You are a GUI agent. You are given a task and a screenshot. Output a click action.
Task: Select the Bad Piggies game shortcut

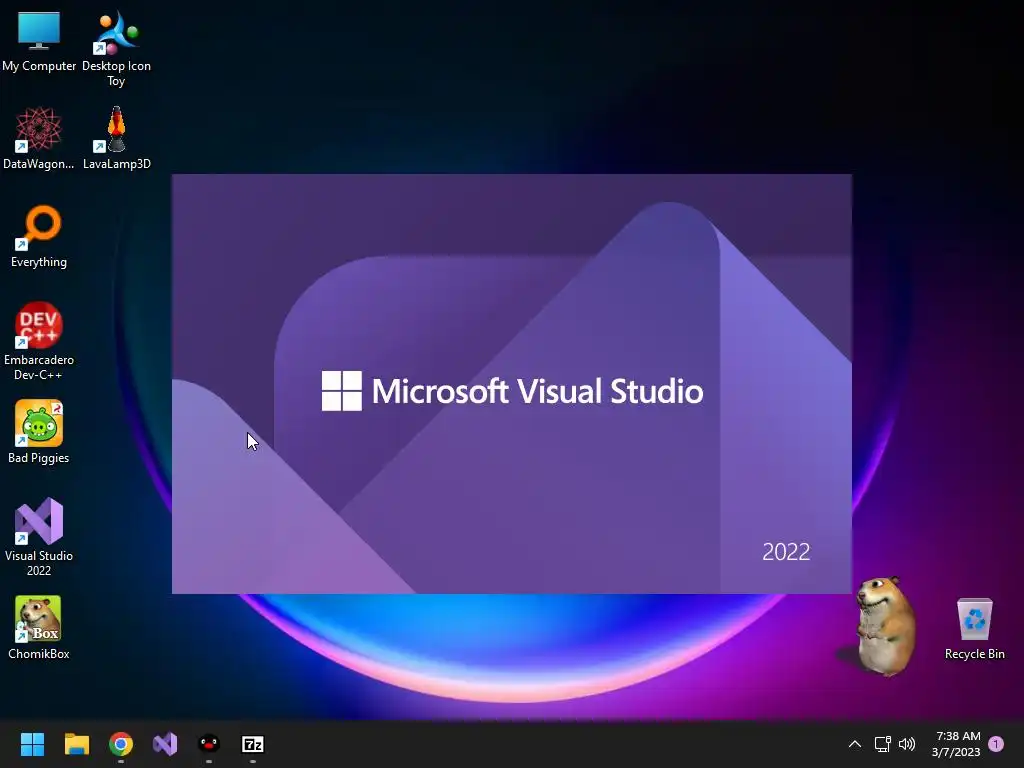(39, 432)
